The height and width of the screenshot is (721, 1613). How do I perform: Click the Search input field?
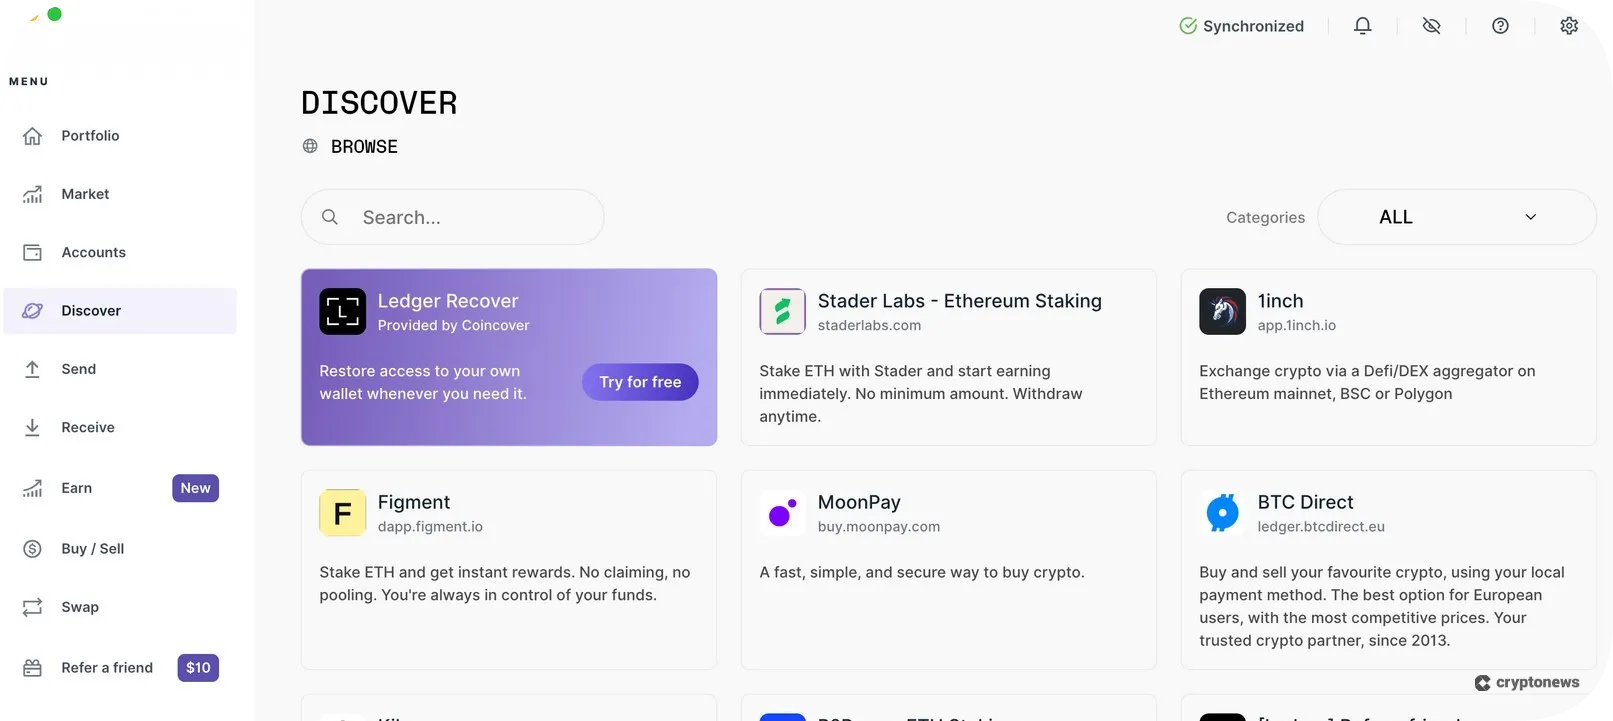click(x=452, y=217)
